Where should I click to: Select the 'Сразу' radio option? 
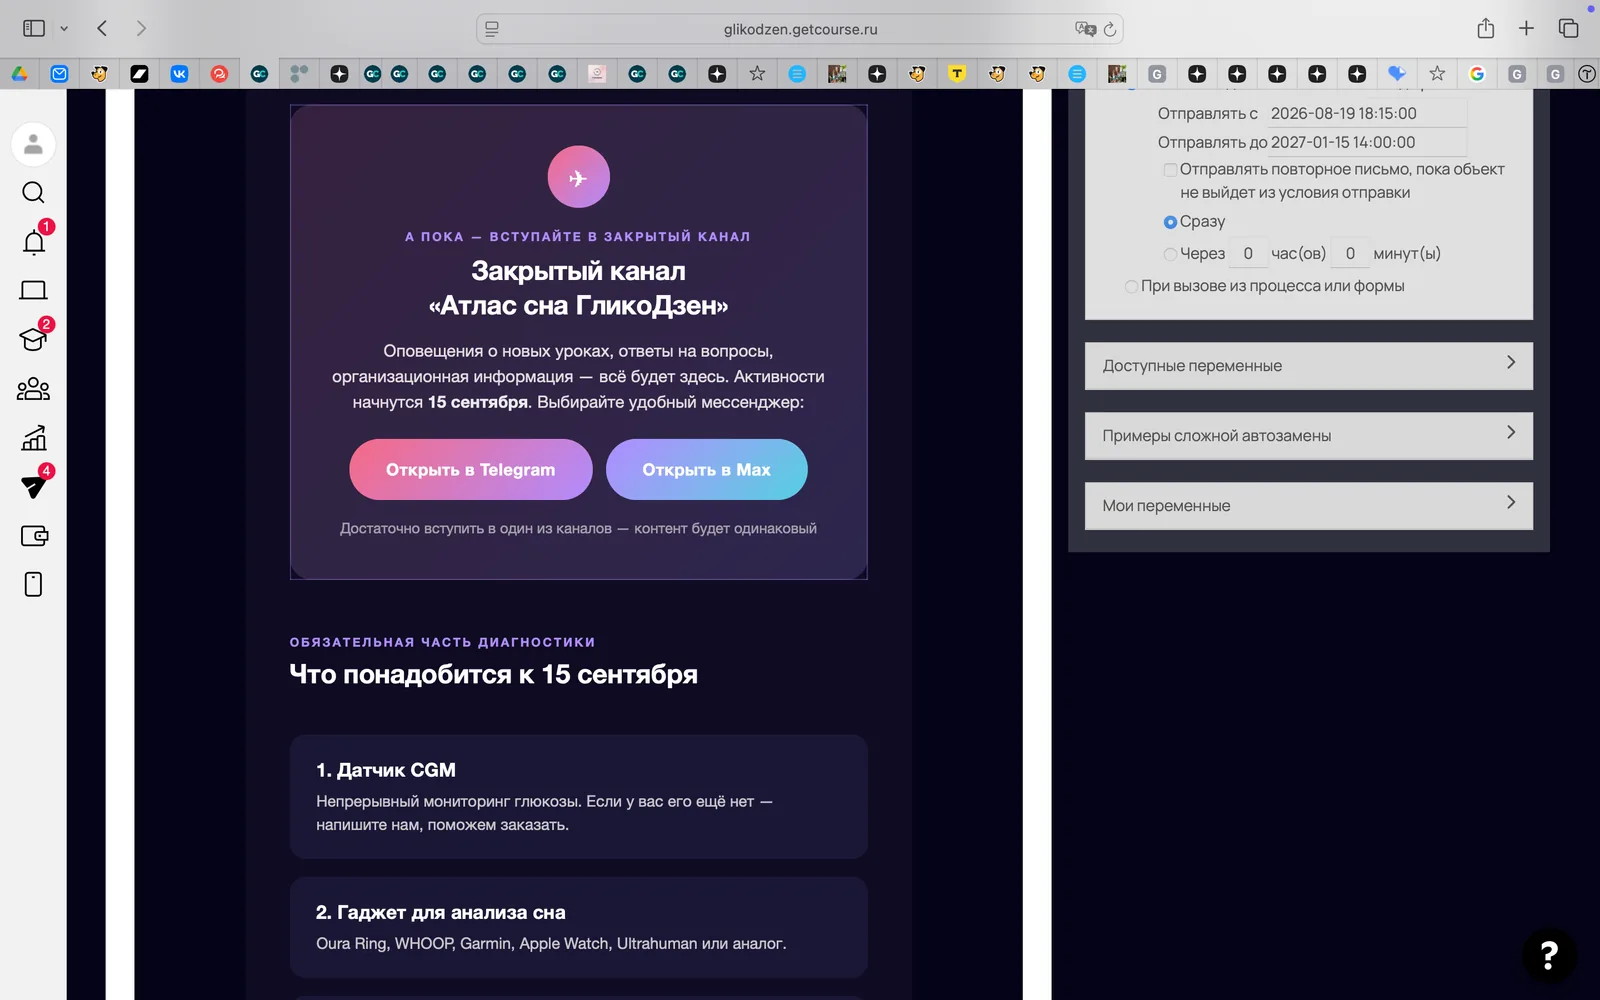[1170, 222]
